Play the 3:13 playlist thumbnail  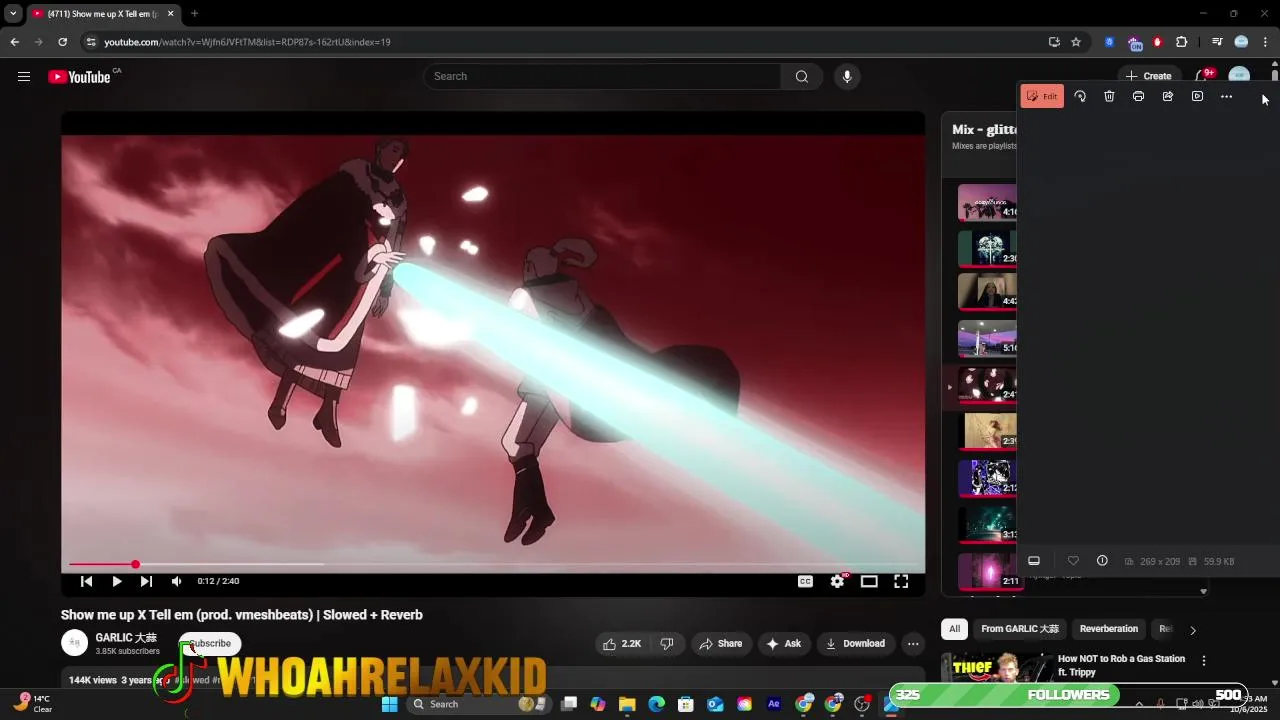(988, 524)
